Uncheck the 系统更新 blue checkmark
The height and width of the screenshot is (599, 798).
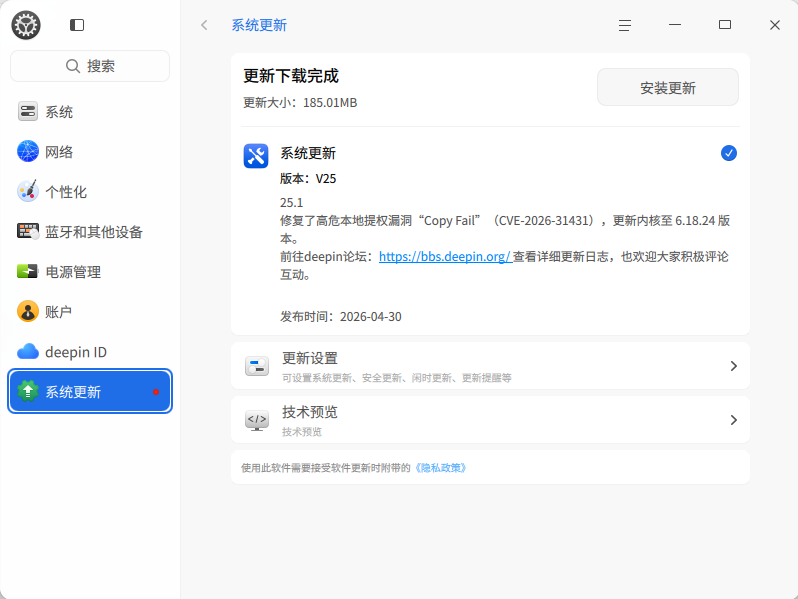729,153
